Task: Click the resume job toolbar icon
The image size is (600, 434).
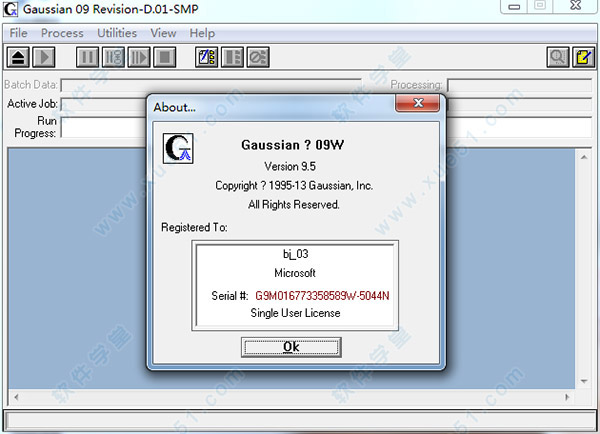Action: pyautogui.click(x=139, y=57)
